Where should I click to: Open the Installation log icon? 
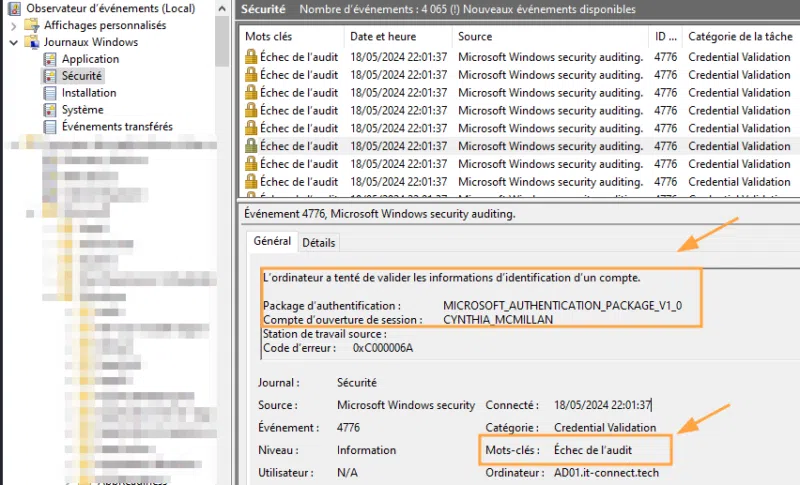coord(51,93)
